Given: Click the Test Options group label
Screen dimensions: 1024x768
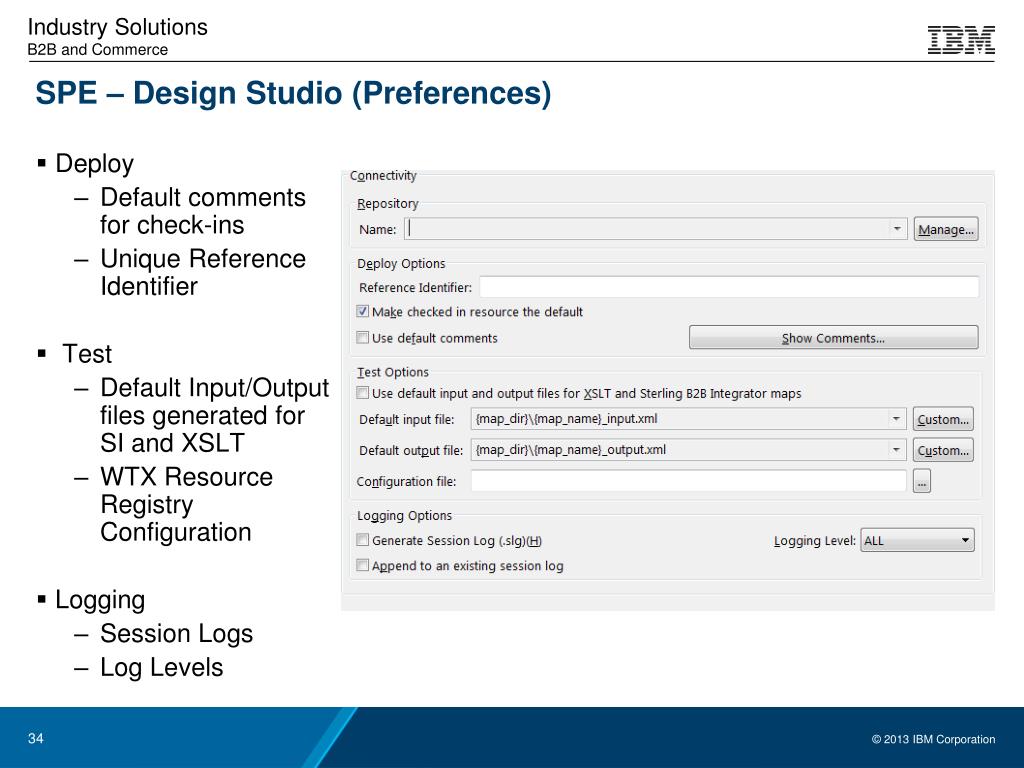Looking at the screenshot, I should (392, 372).
